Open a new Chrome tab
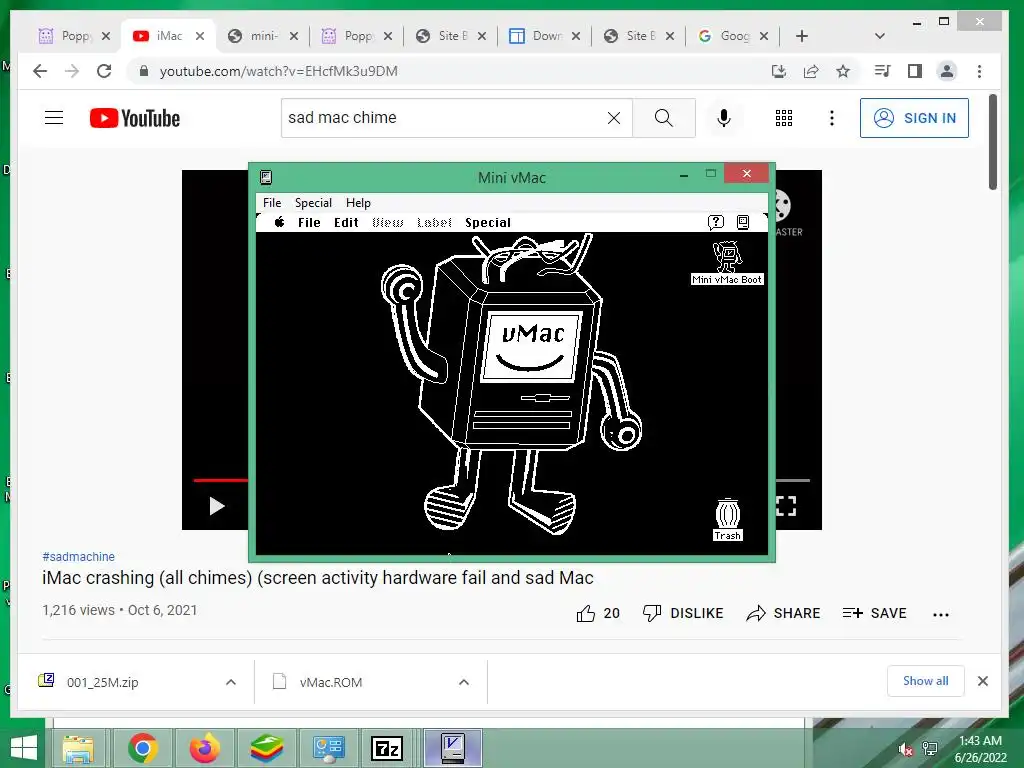 click(802, 36)
